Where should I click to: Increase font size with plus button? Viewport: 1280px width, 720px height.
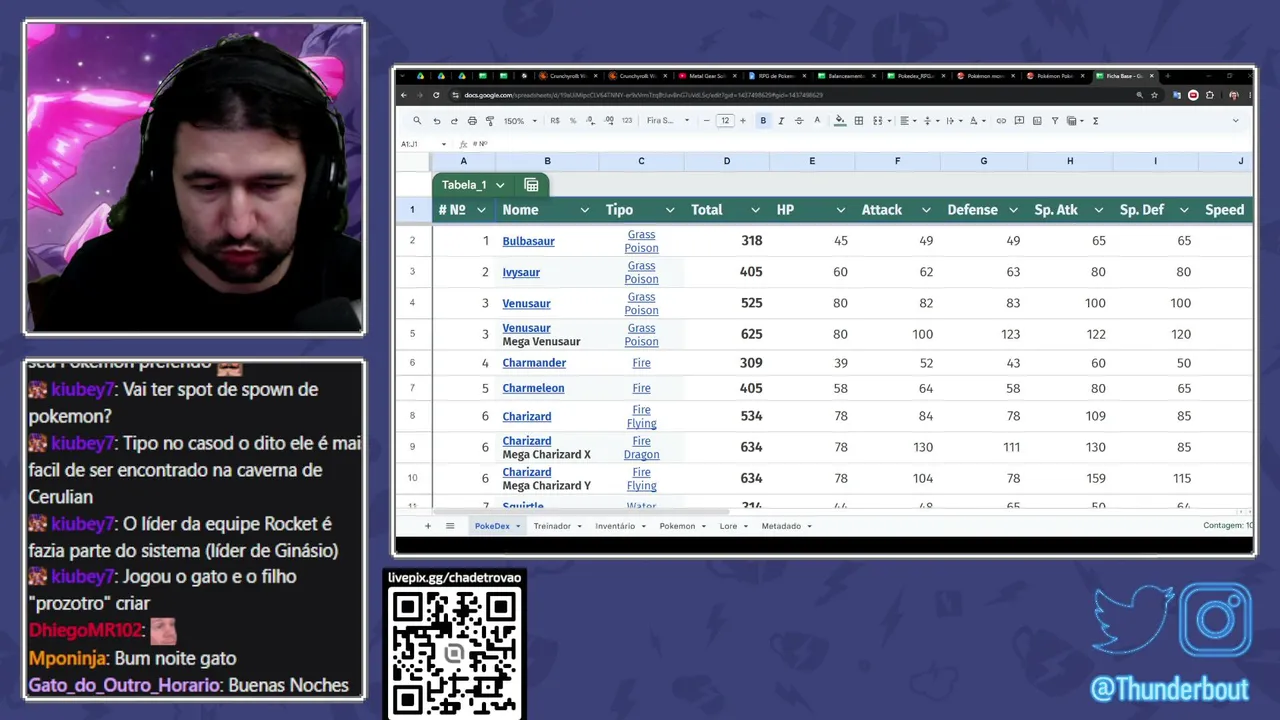pos(743,121)
